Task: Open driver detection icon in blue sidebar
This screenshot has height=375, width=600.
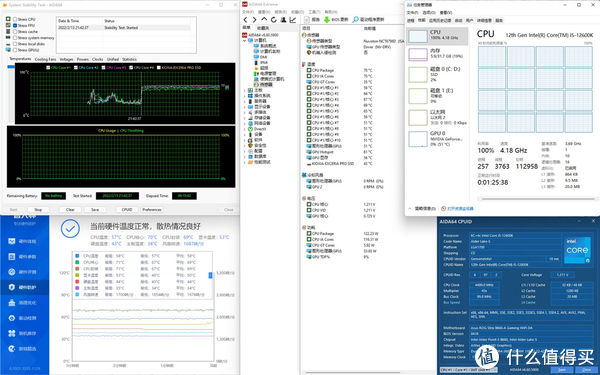Action: pyautogui.click(x=12, y=318)
